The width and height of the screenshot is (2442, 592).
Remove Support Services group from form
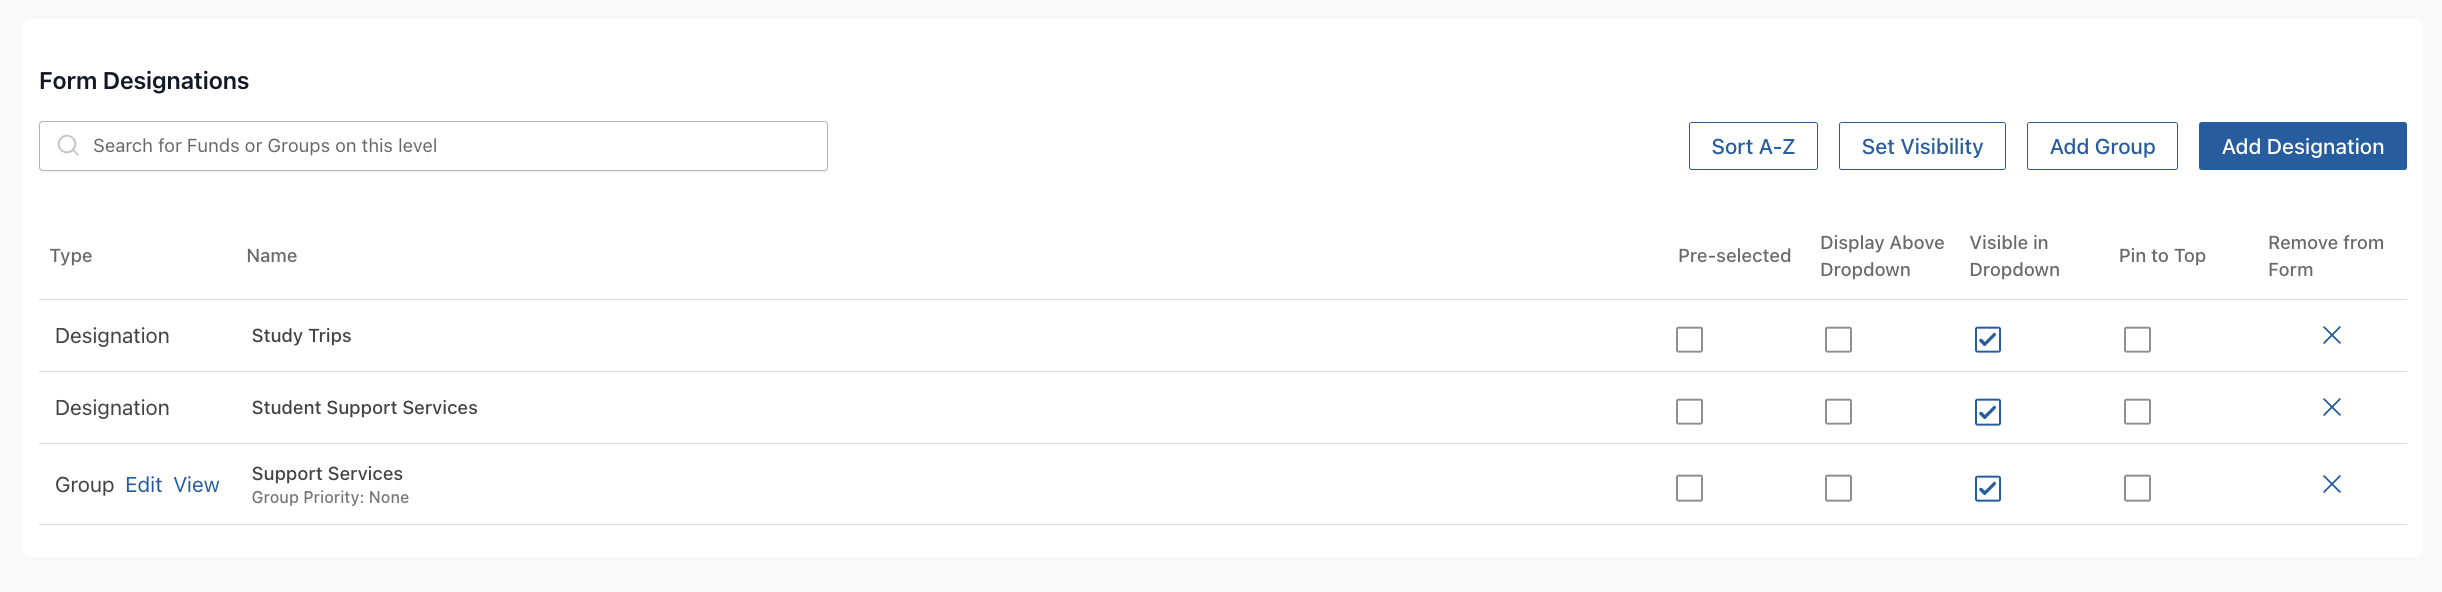click(2331, 484)
